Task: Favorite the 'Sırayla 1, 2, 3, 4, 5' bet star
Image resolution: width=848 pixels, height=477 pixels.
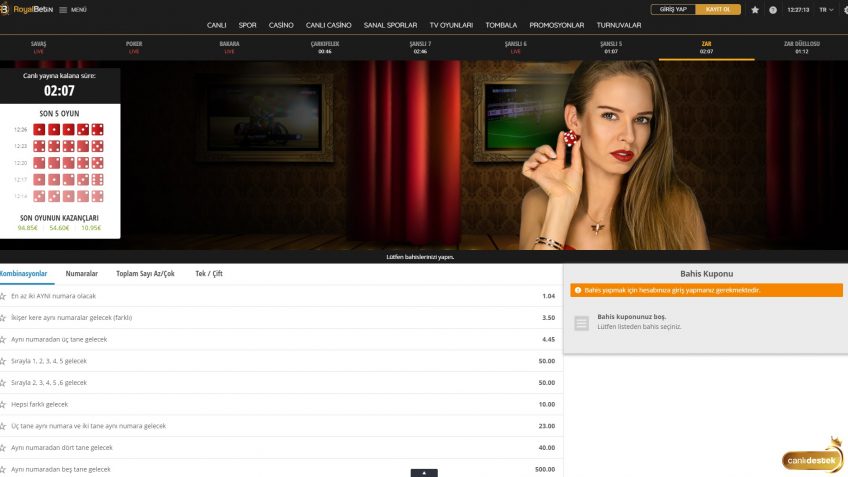Action: click(x=3, y=361)
